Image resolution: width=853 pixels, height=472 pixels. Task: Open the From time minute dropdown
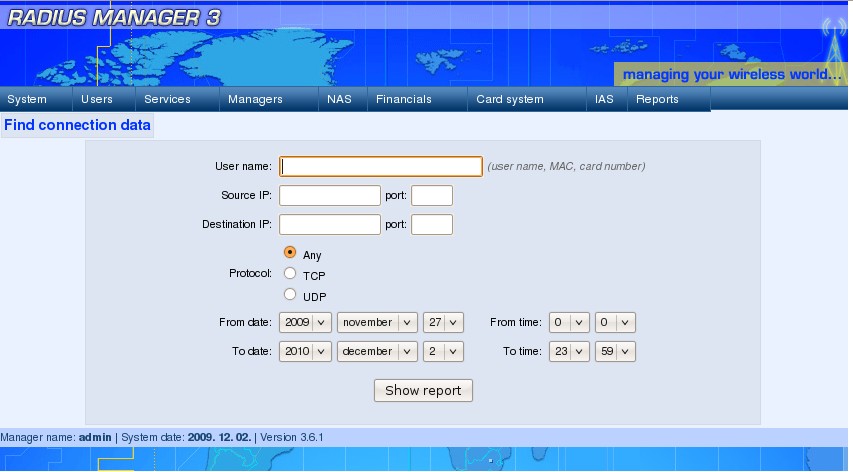[x=615, y=322]
